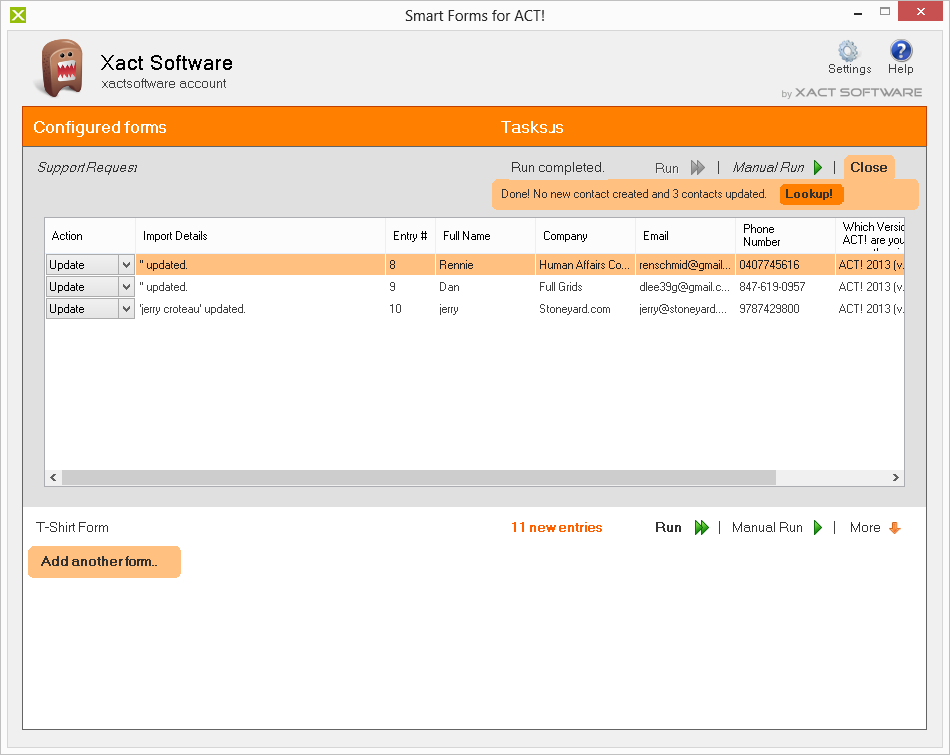The width and height of the screenshot is (950, 755).
Task: Click the 'Run completed.' status text
Action: [x=557, y=168]
